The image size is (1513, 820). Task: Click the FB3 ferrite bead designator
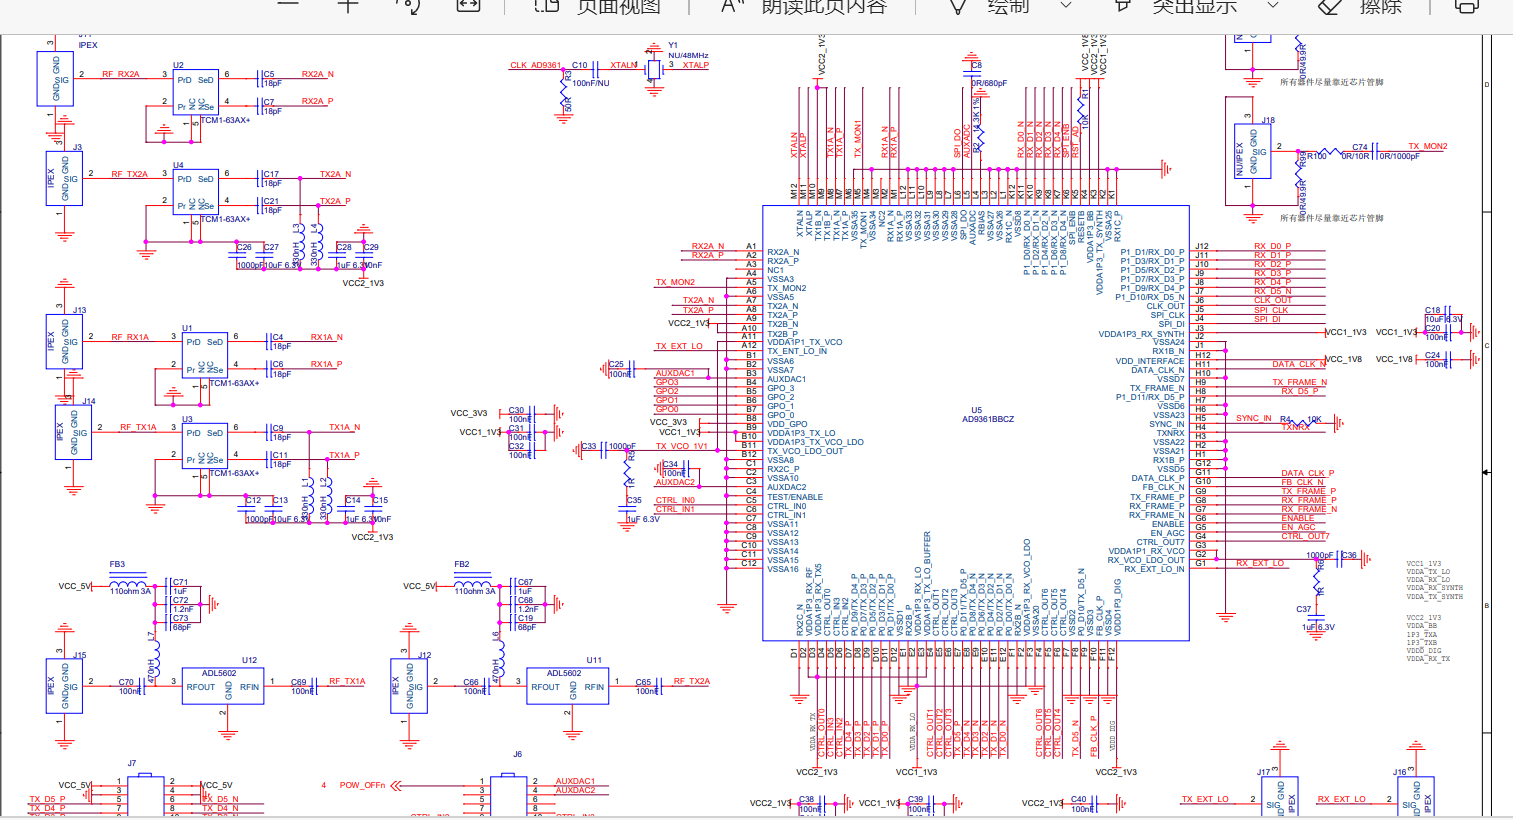(x=117, y=565)
